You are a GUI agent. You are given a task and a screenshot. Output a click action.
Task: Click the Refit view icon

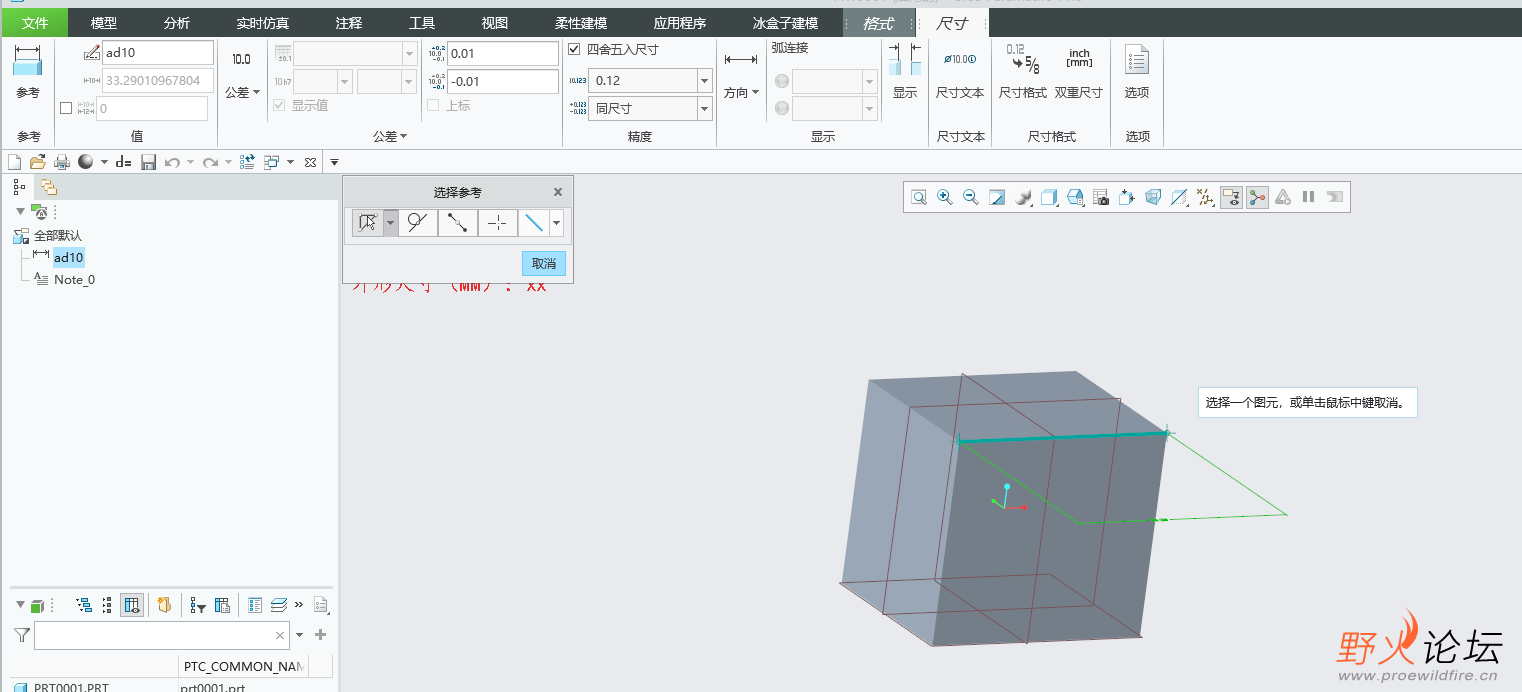[x=918, y=198]
